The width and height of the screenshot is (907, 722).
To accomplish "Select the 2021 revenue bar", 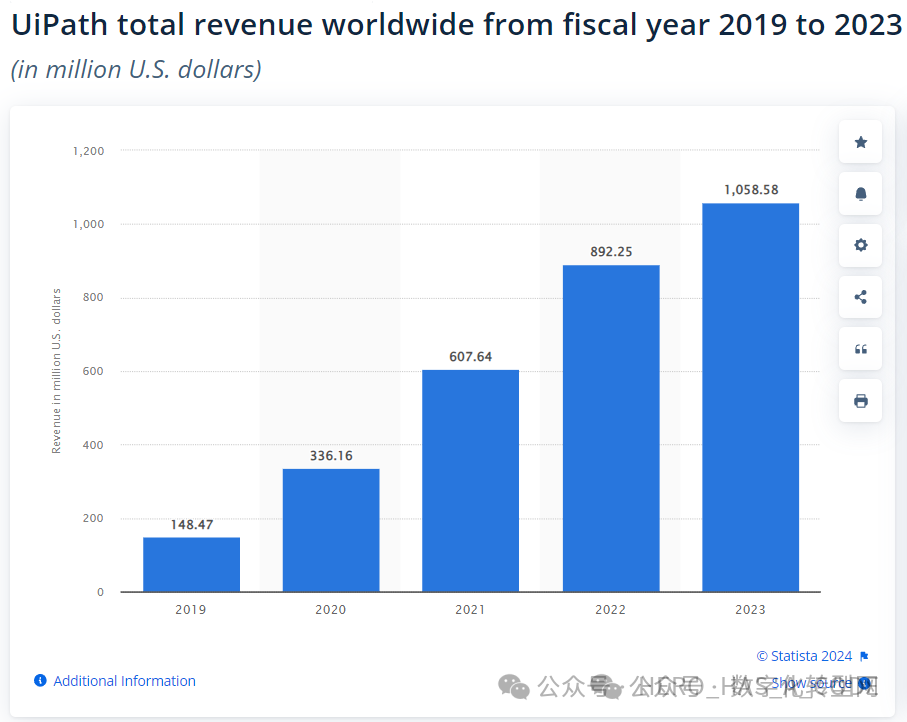I will [470, 480].
